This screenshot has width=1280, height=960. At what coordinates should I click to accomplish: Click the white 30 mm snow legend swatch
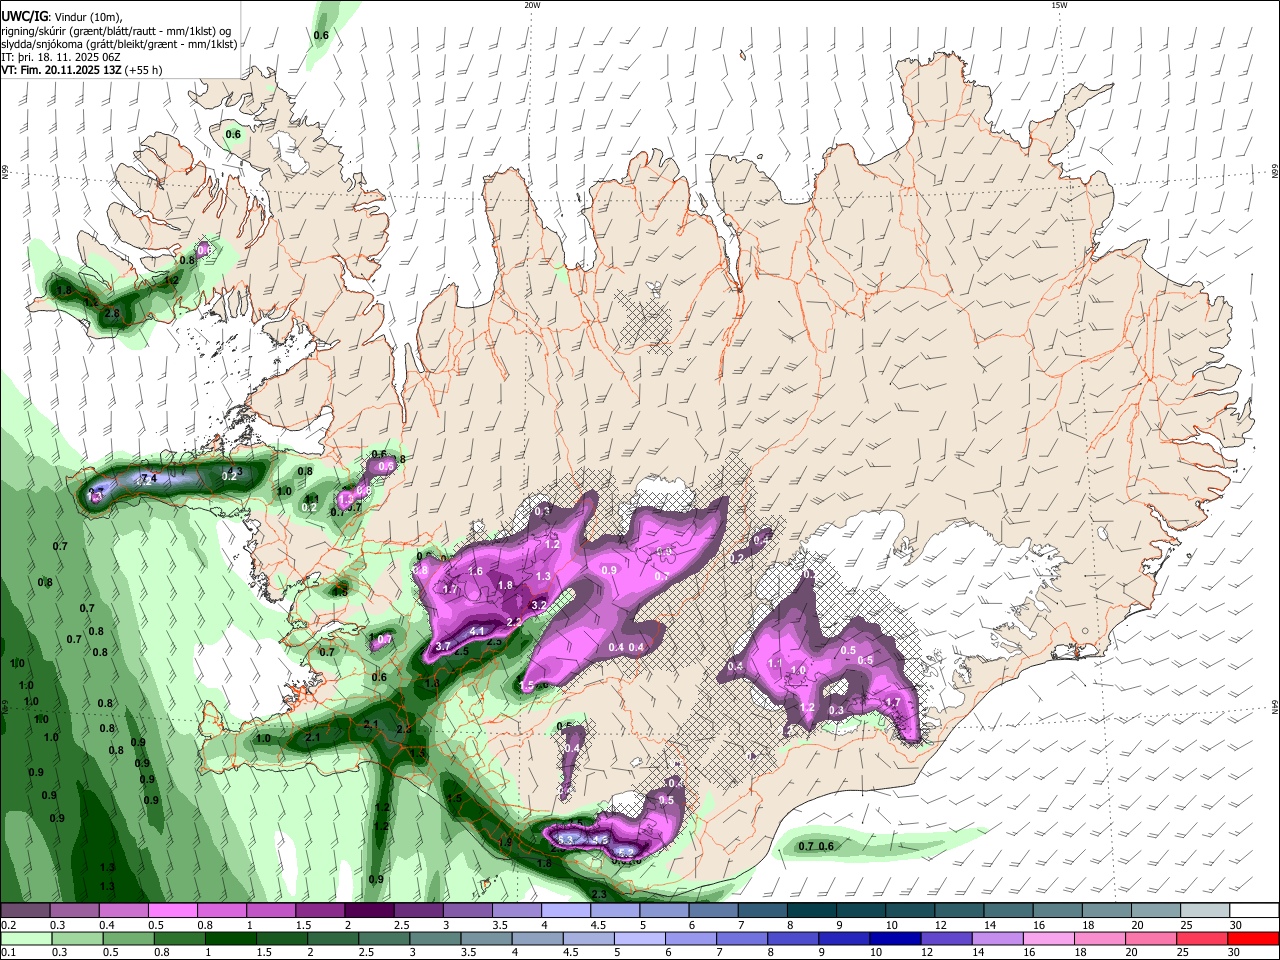tap(1254, 910)
